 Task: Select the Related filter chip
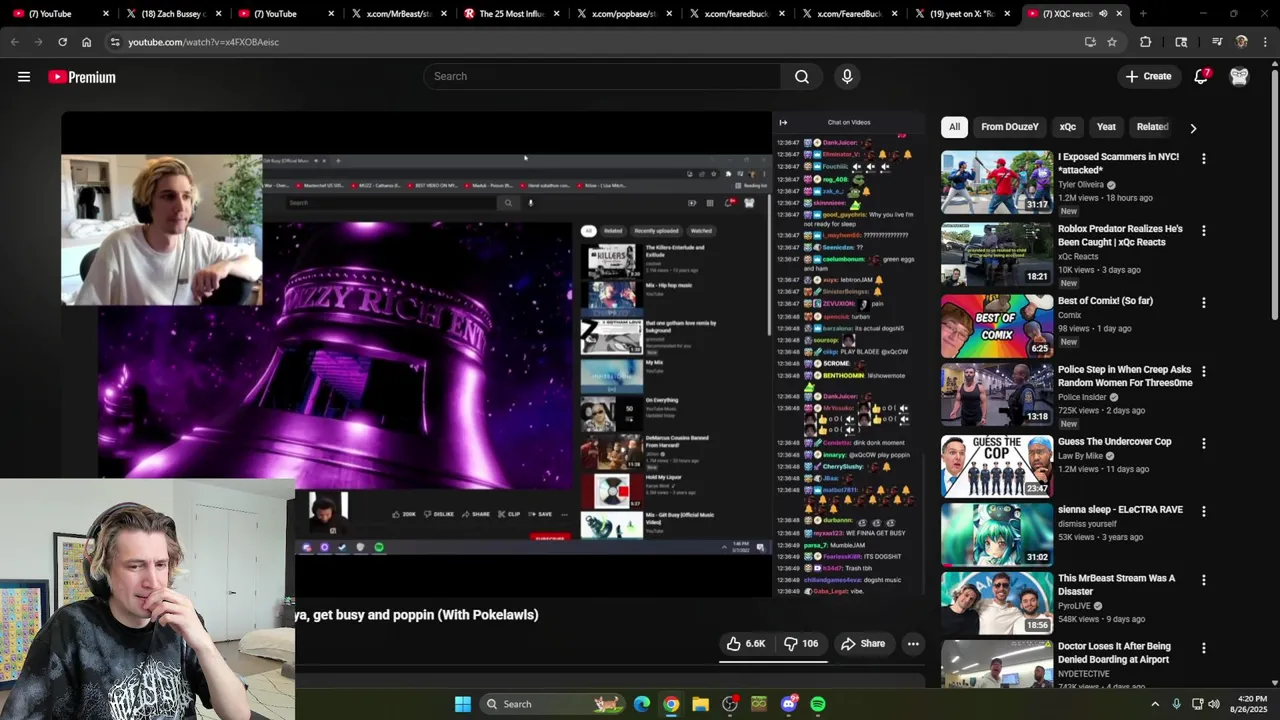(x=1152, y=127)
